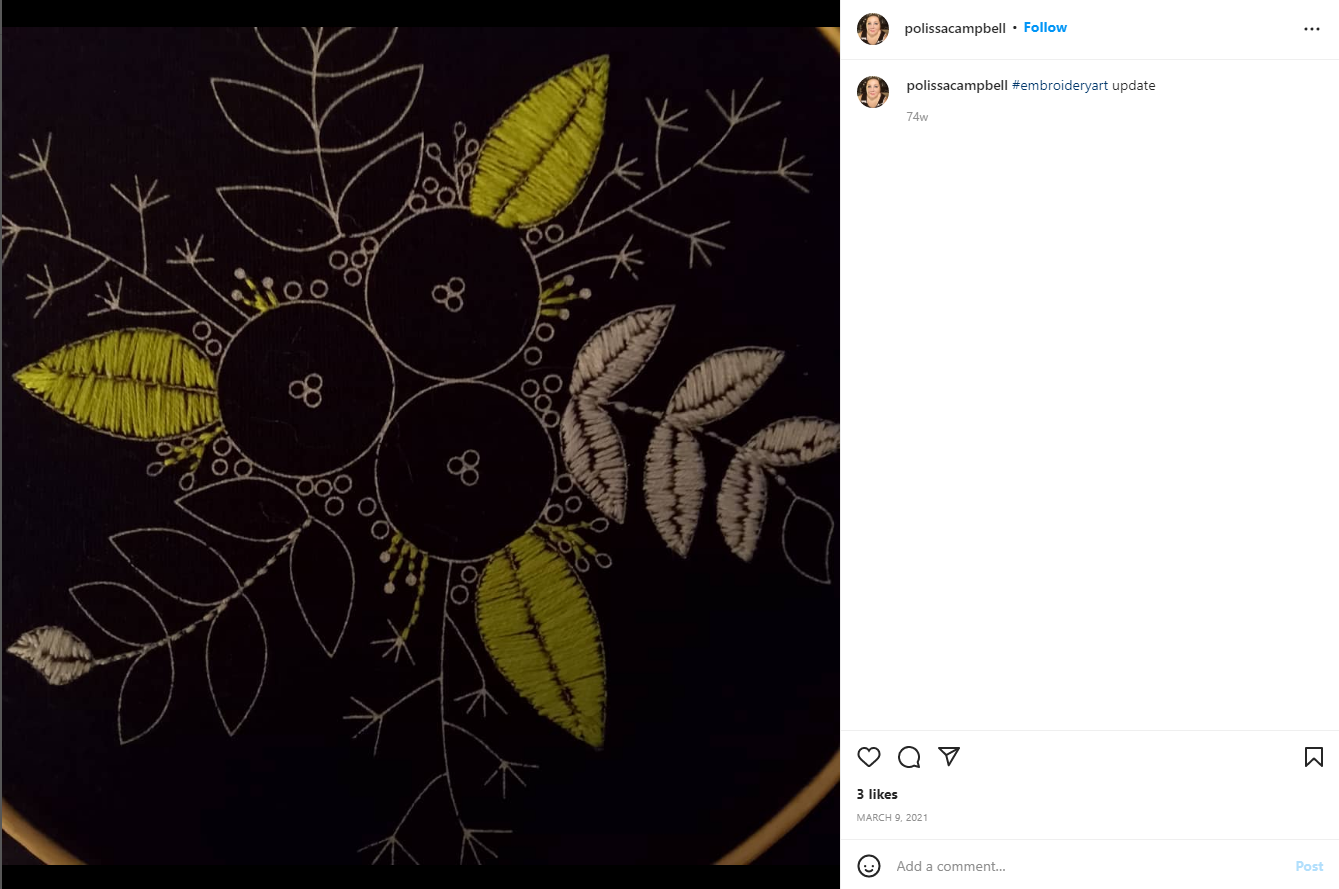Open emoji picker smiley icon
Image resolution: width=1339 pixels, height=889 pixels.
pos(869,866)
